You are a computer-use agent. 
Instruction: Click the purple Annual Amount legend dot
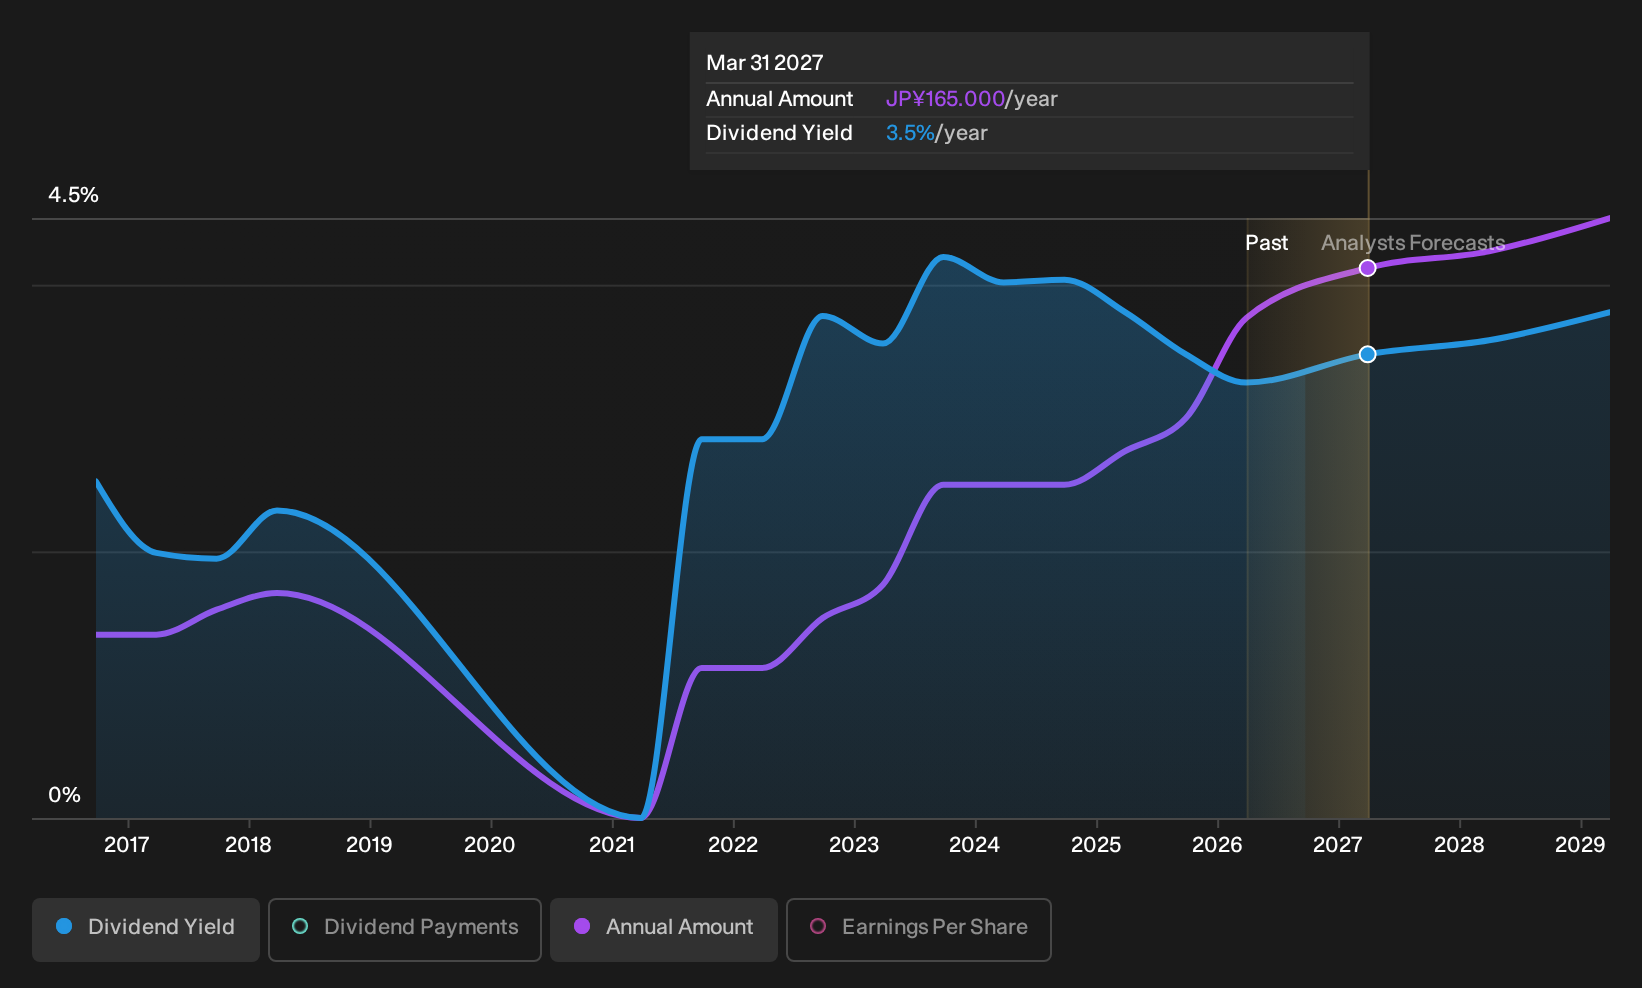click(x=582, y=927)
